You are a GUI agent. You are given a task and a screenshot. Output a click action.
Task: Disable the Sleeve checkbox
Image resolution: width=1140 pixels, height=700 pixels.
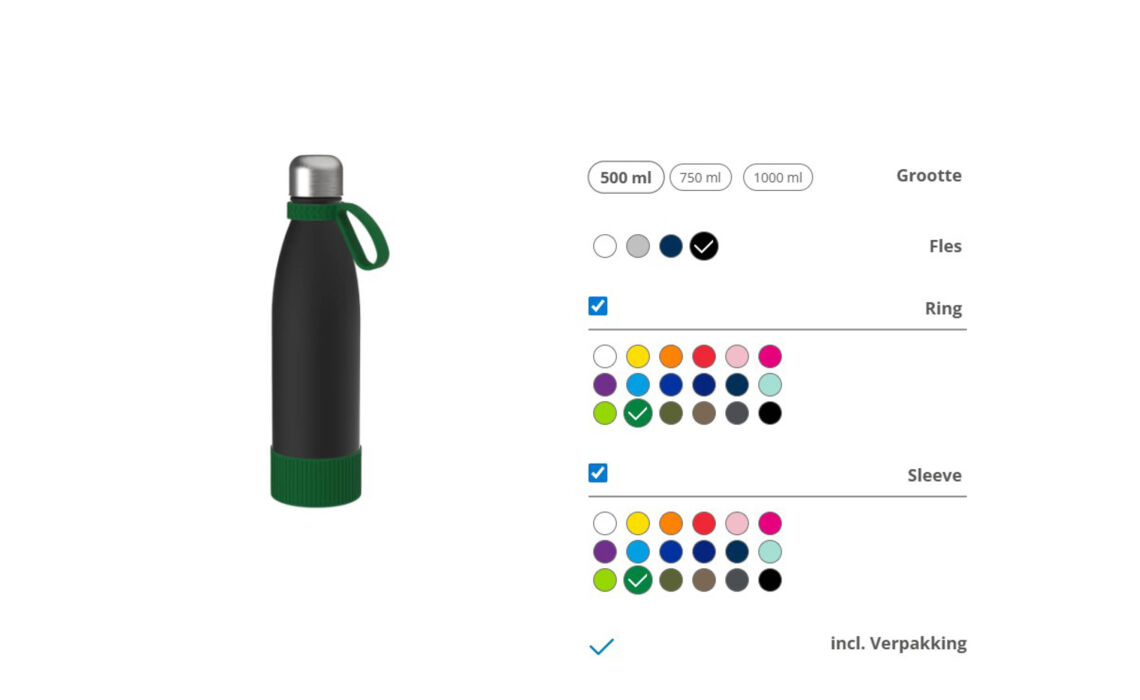(598, 473)
